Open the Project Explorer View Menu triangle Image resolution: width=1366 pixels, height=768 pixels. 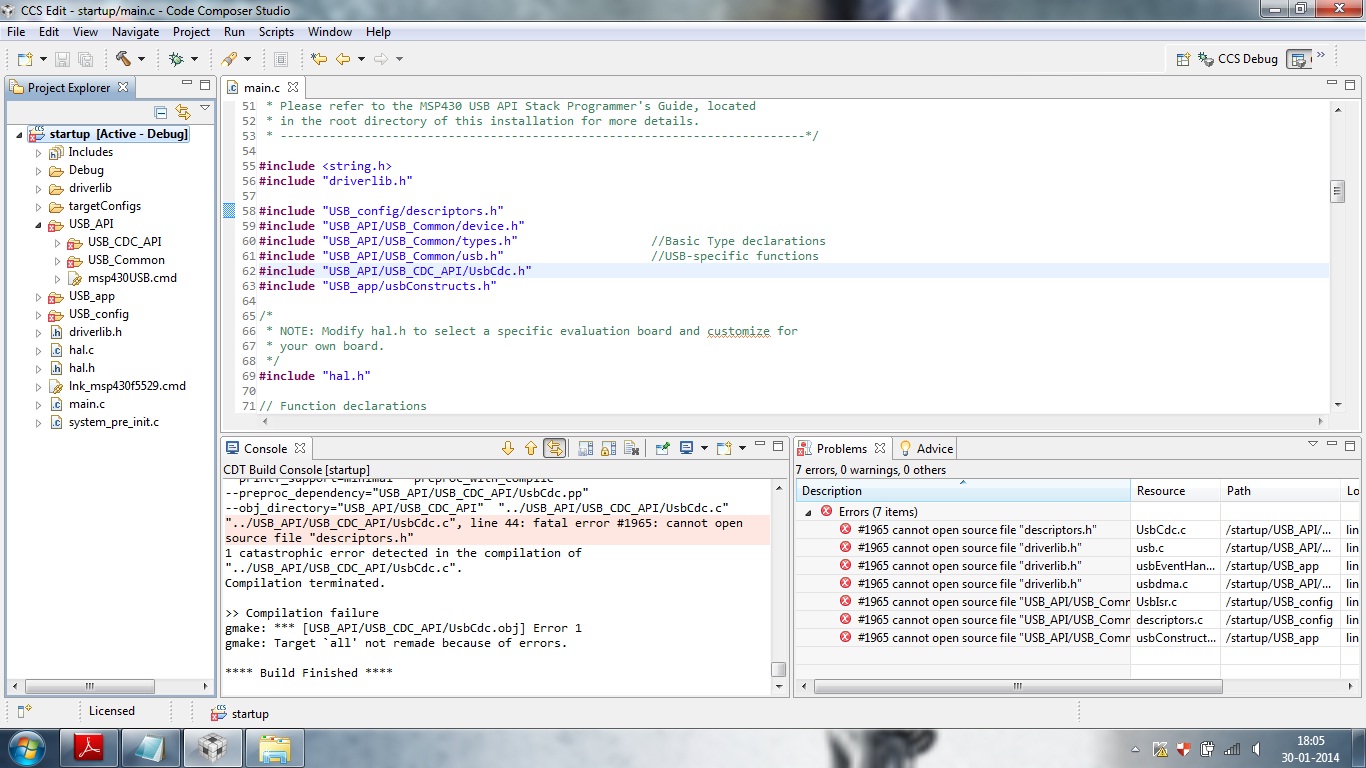[205, 108]
